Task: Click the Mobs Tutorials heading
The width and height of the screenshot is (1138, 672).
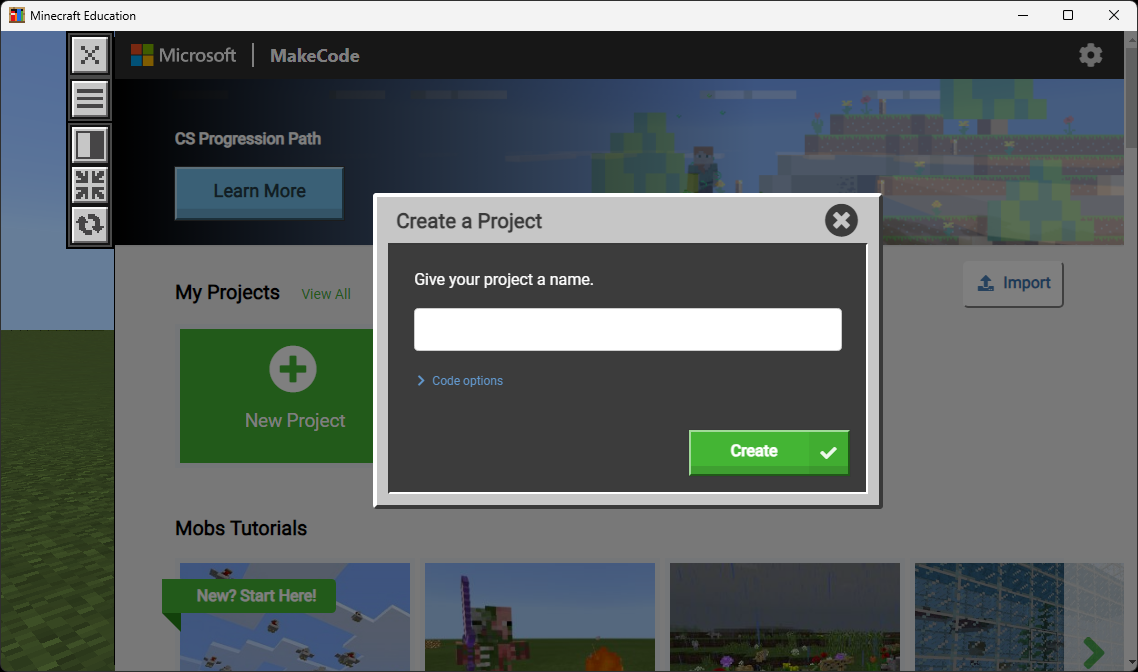Action: coord(241,528)
